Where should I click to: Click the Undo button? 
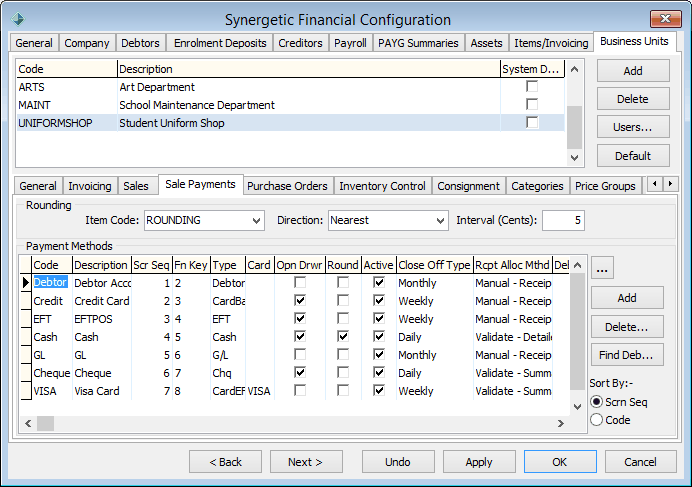tap(398, 462)
